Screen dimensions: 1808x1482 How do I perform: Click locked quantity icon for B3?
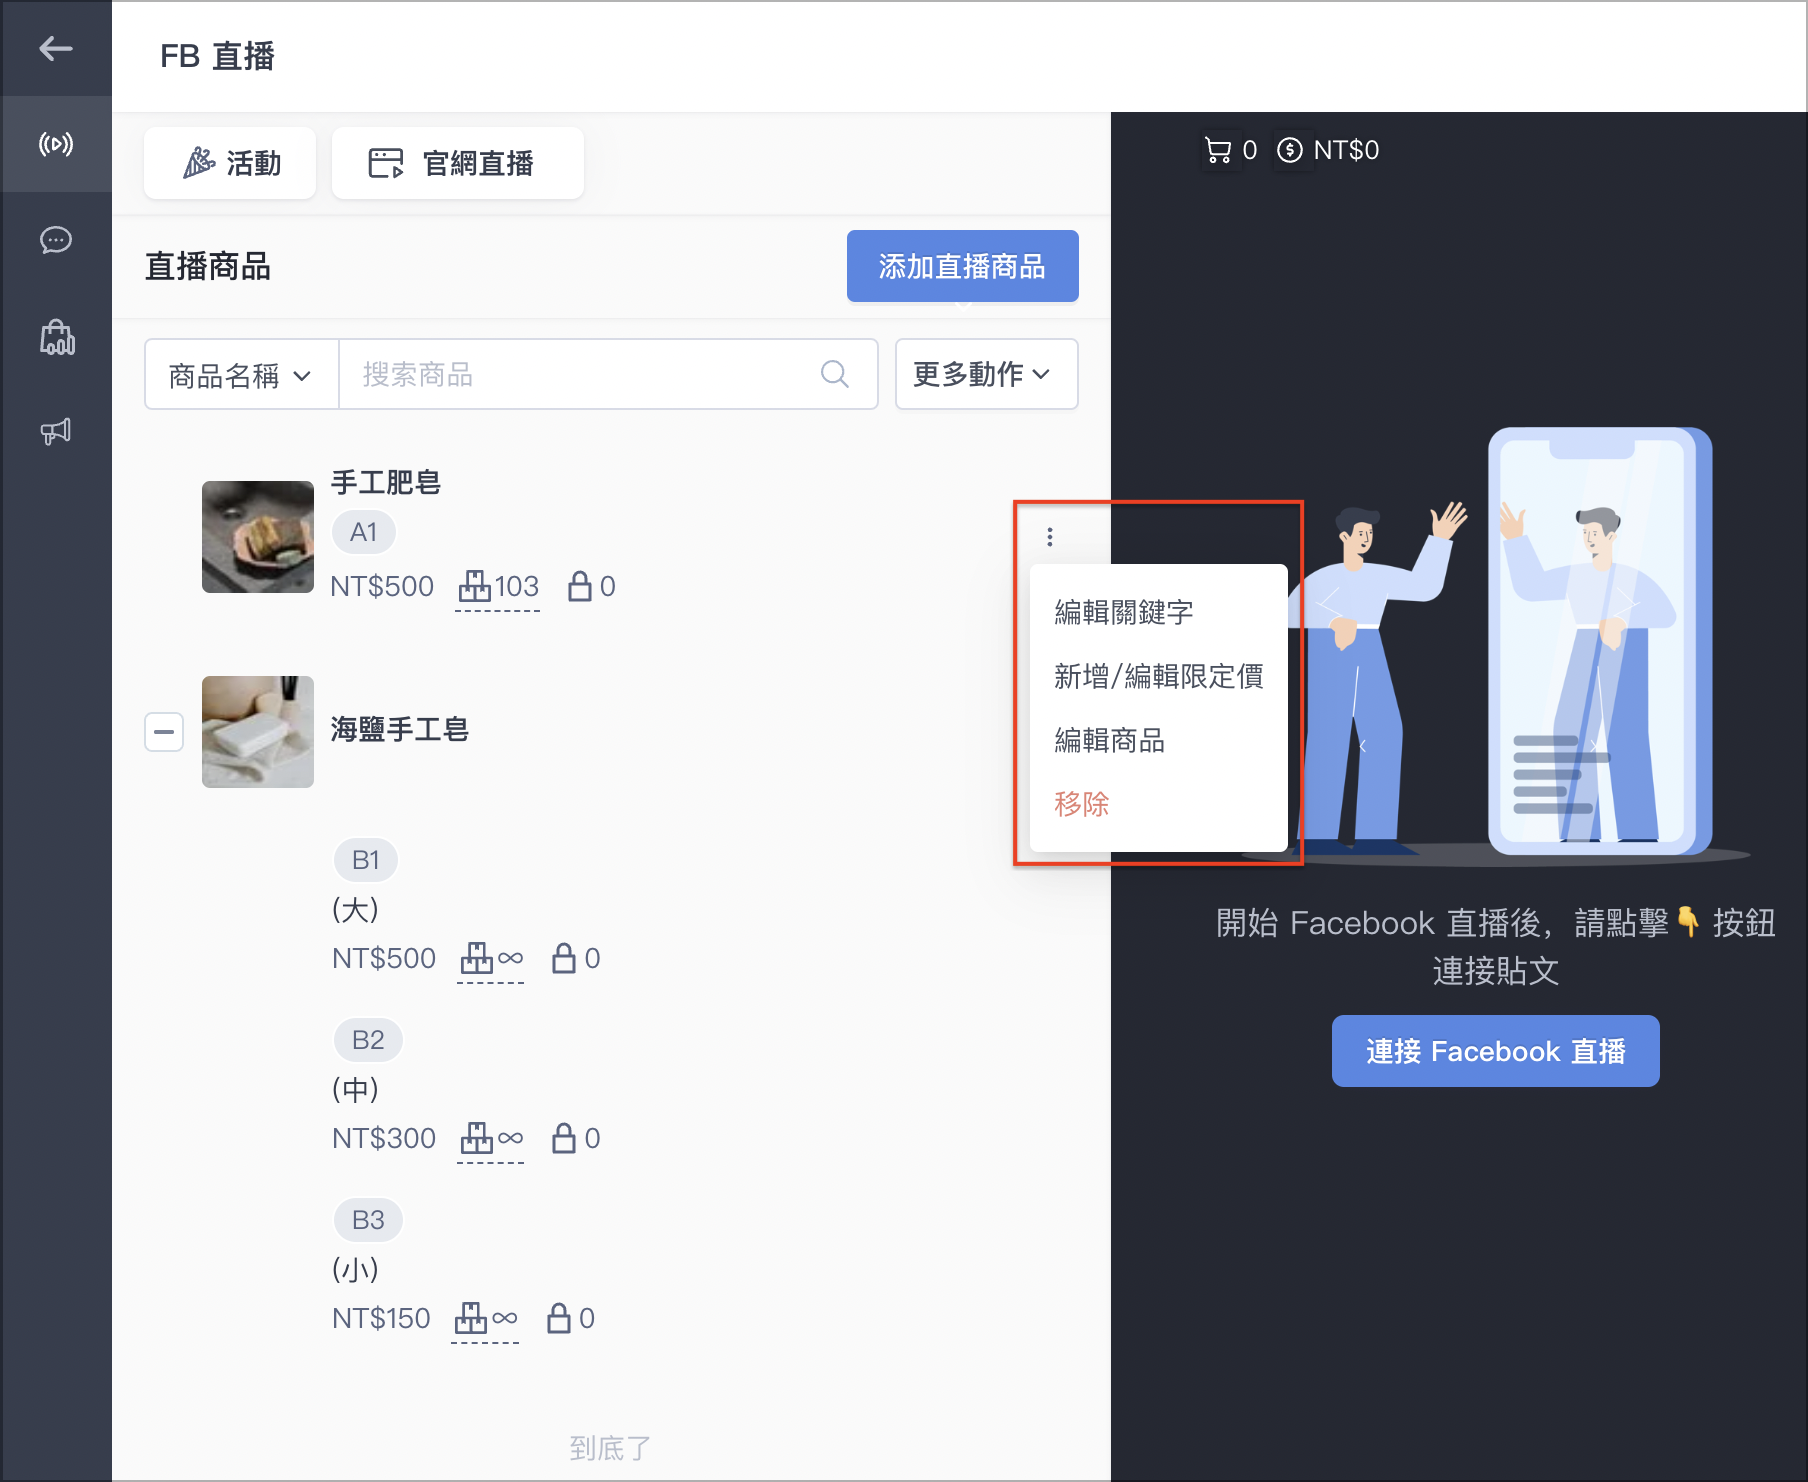[559, 1318]
